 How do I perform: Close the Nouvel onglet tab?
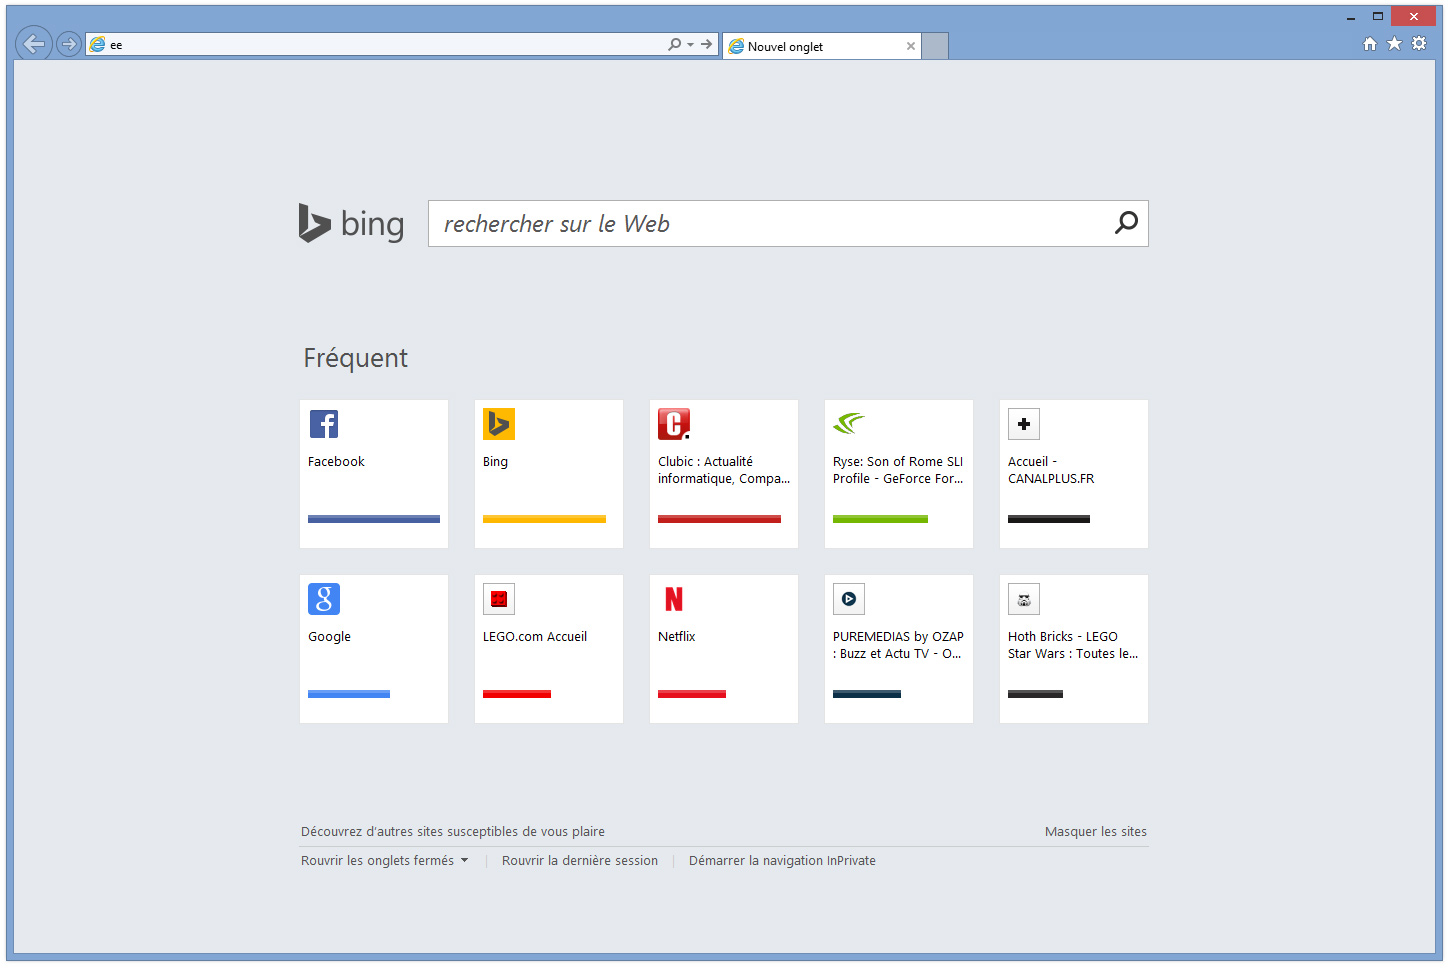click(911, 46)
